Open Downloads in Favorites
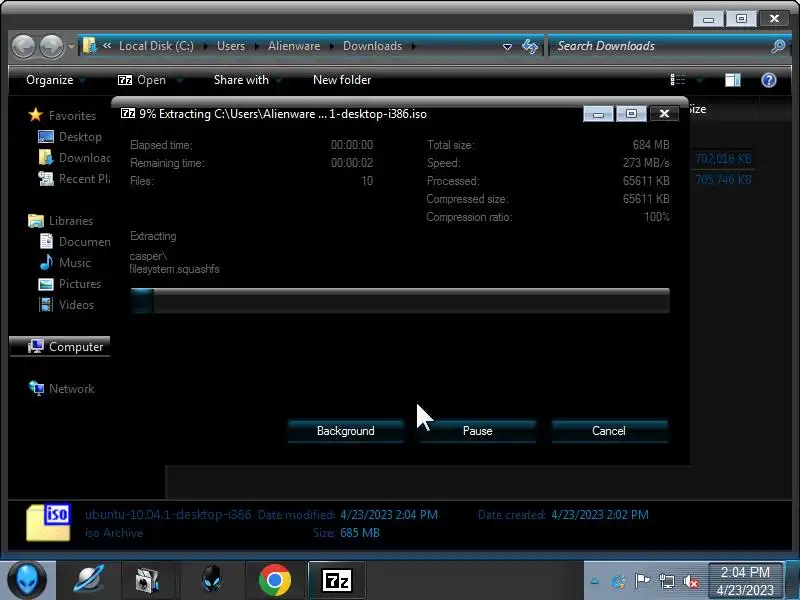 click(74, 158)
